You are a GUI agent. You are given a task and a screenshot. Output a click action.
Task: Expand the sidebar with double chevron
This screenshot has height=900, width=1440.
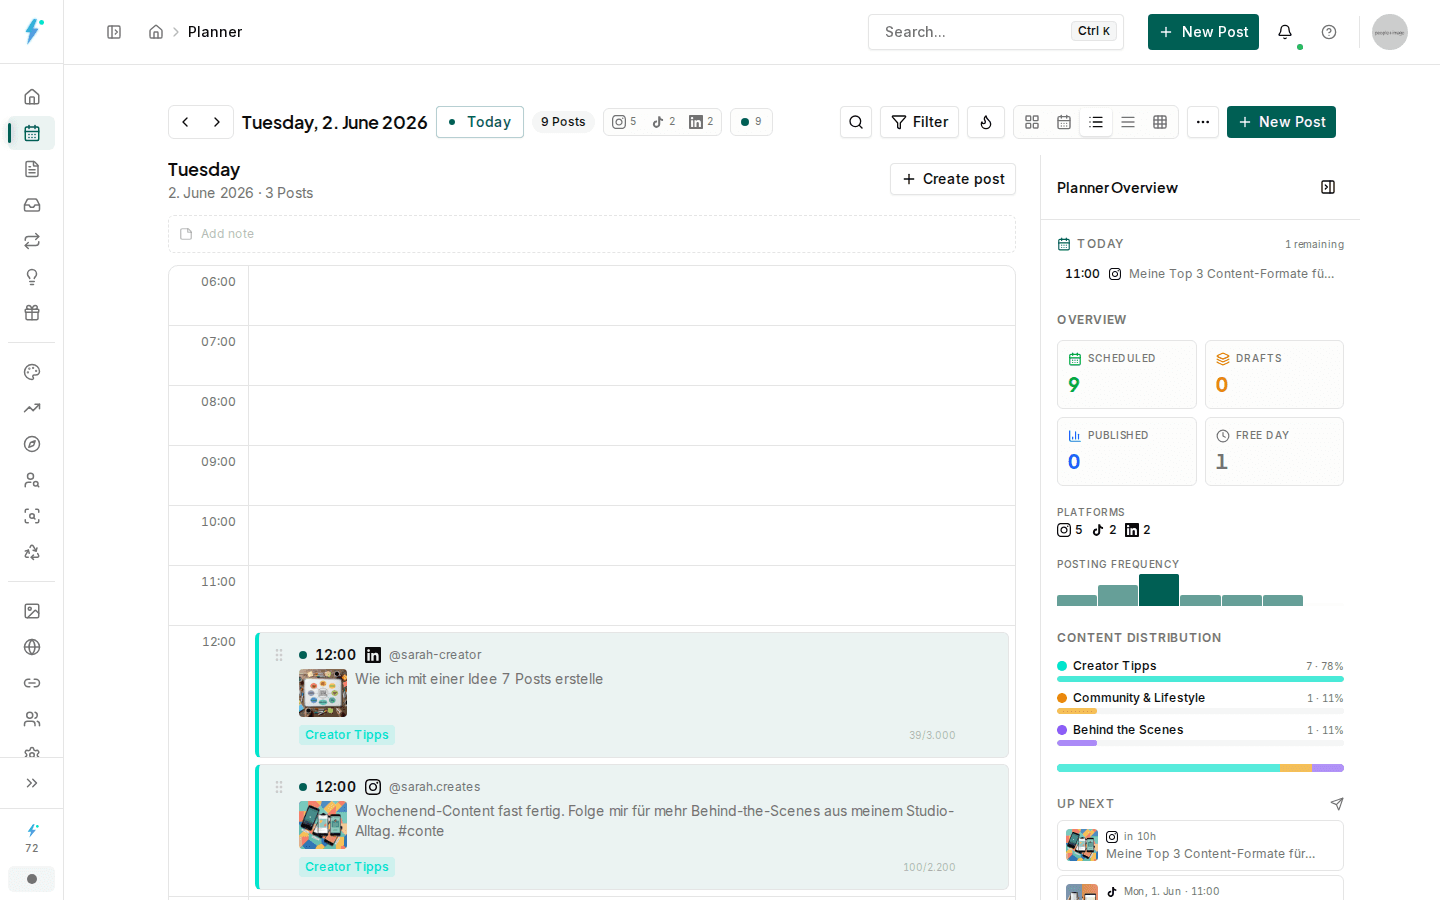point(32,783)
